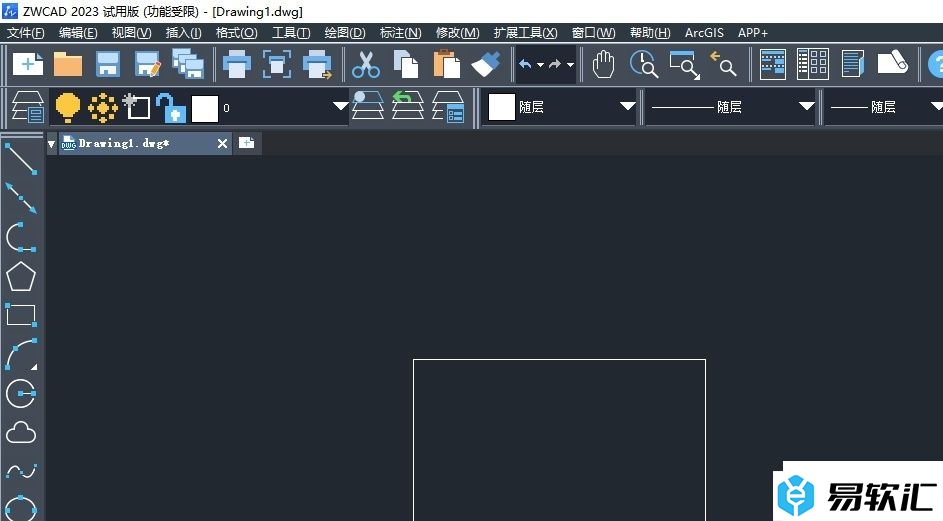This screenshot has width=943, height=521.
Task: Save the current drawing
Action: click(x=108, y=64)
